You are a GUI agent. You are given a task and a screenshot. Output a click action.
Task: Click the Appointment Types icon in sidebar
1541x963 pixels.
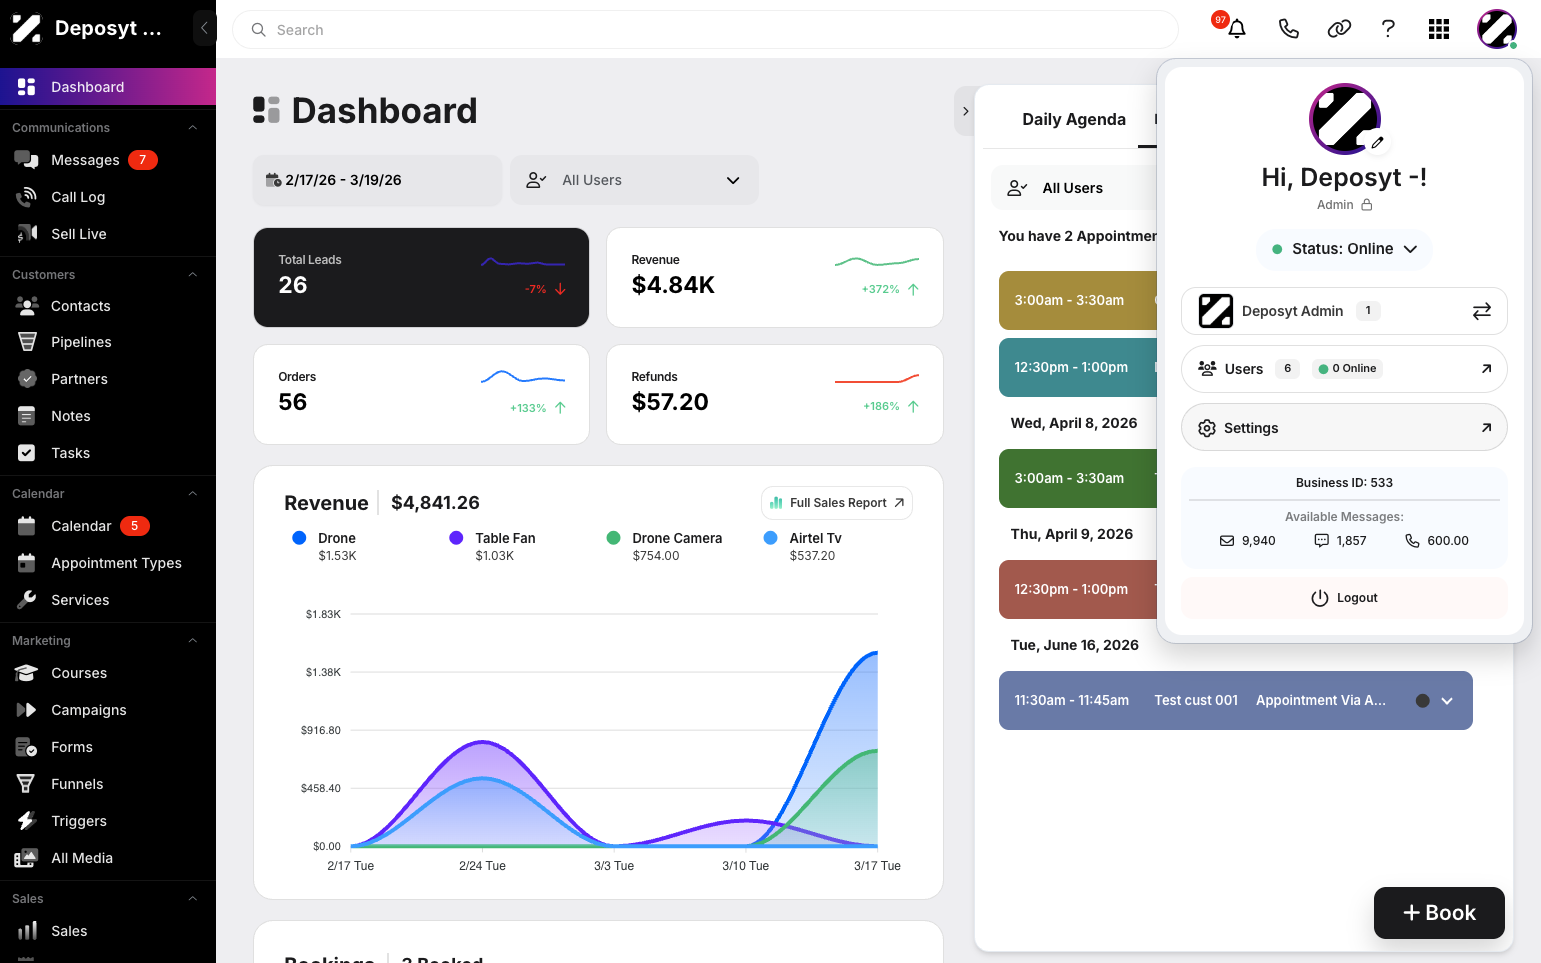[x=27, y=563]
